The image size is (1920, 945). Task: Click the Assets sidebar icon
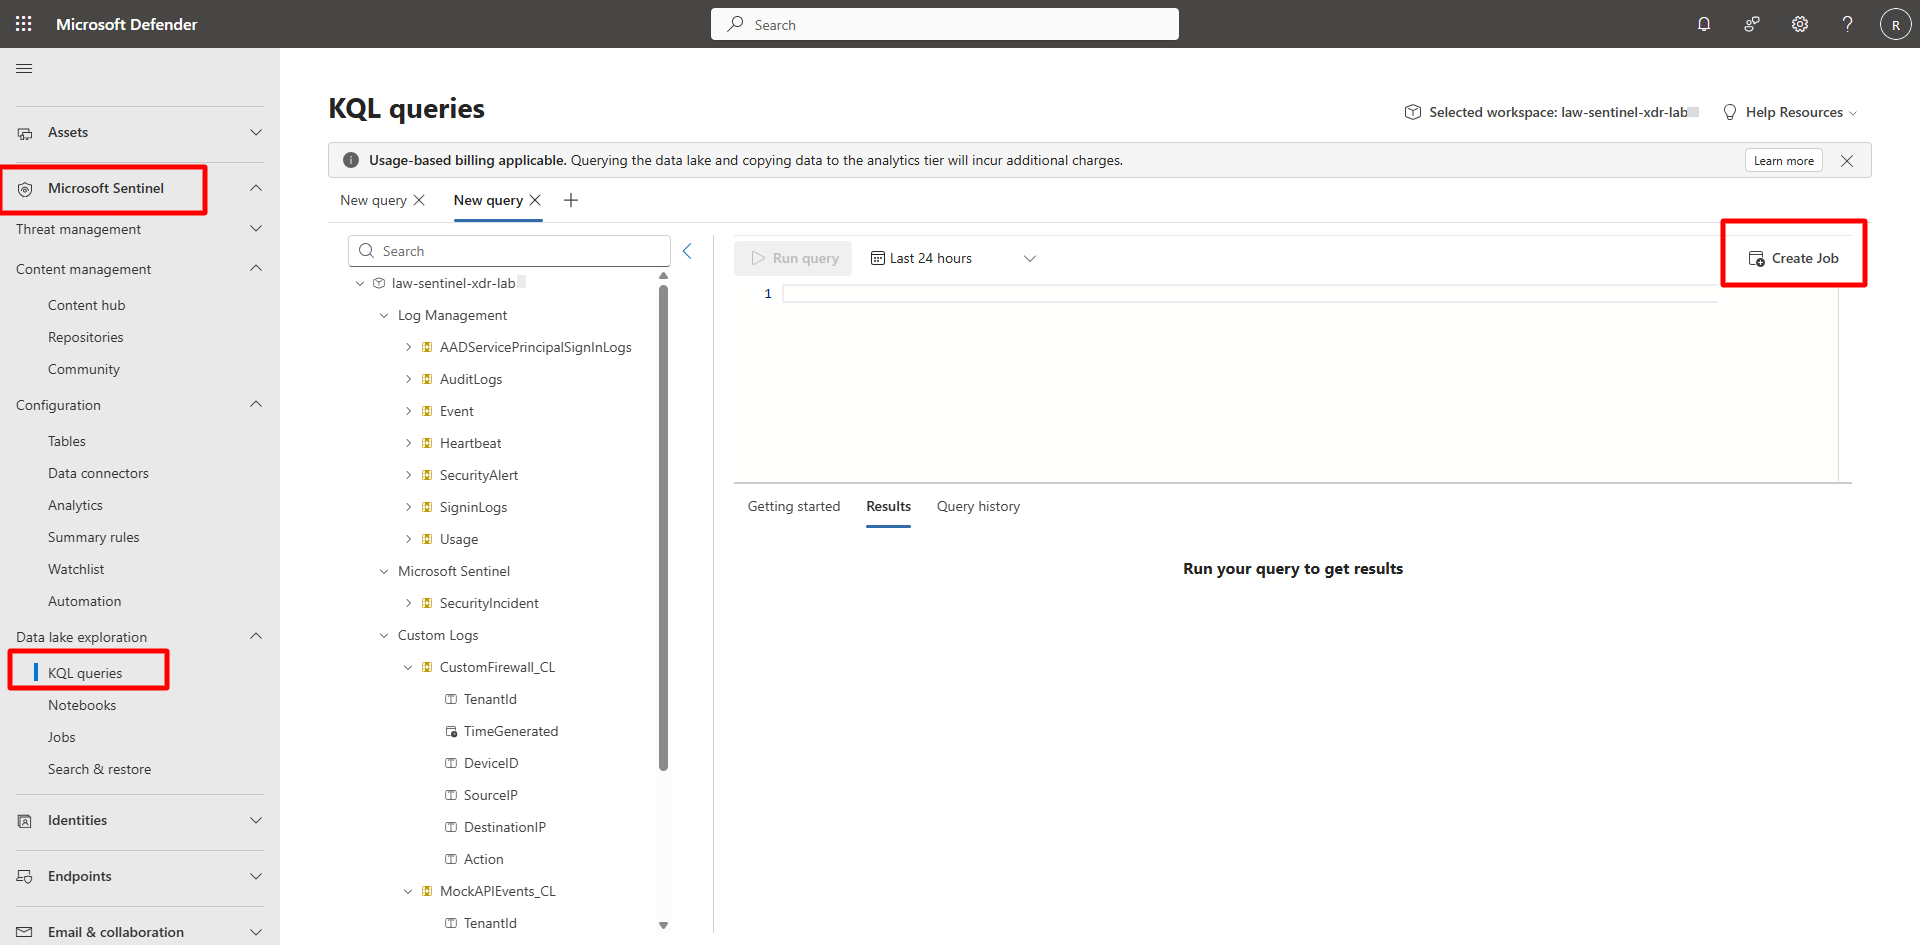(25, 133)
